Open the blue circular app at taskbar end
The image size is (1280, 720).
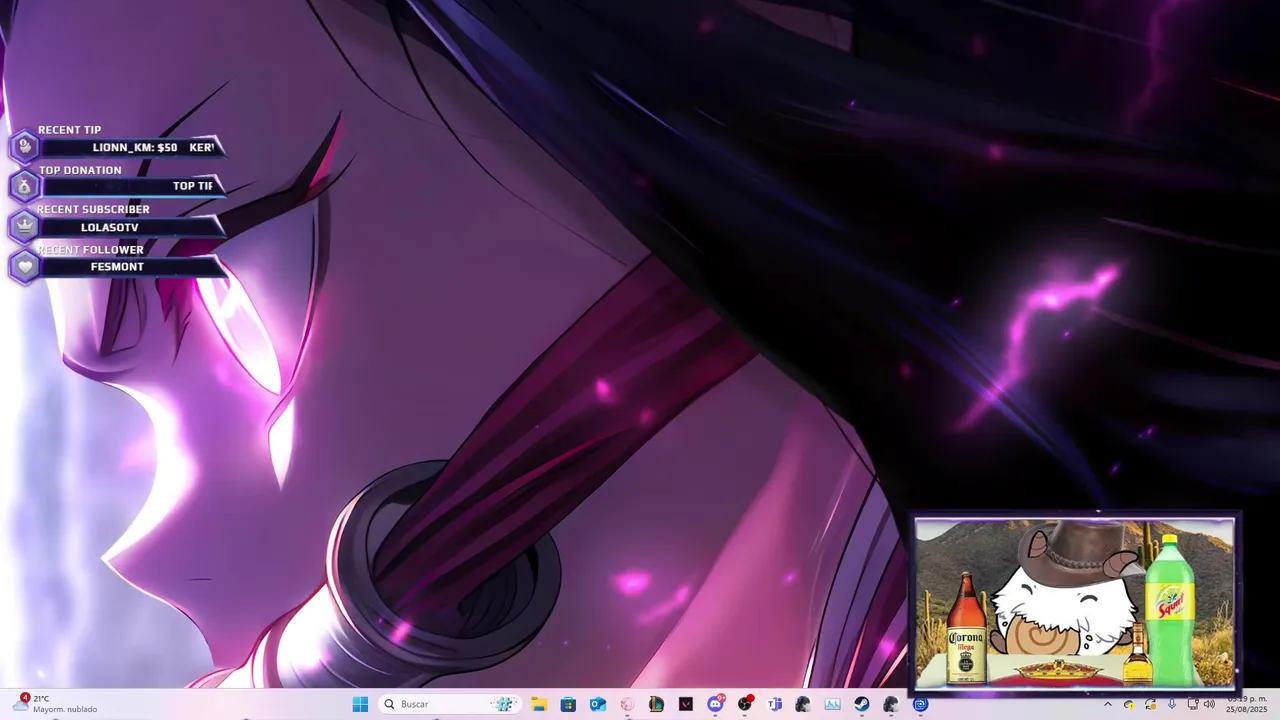[920, 704]
